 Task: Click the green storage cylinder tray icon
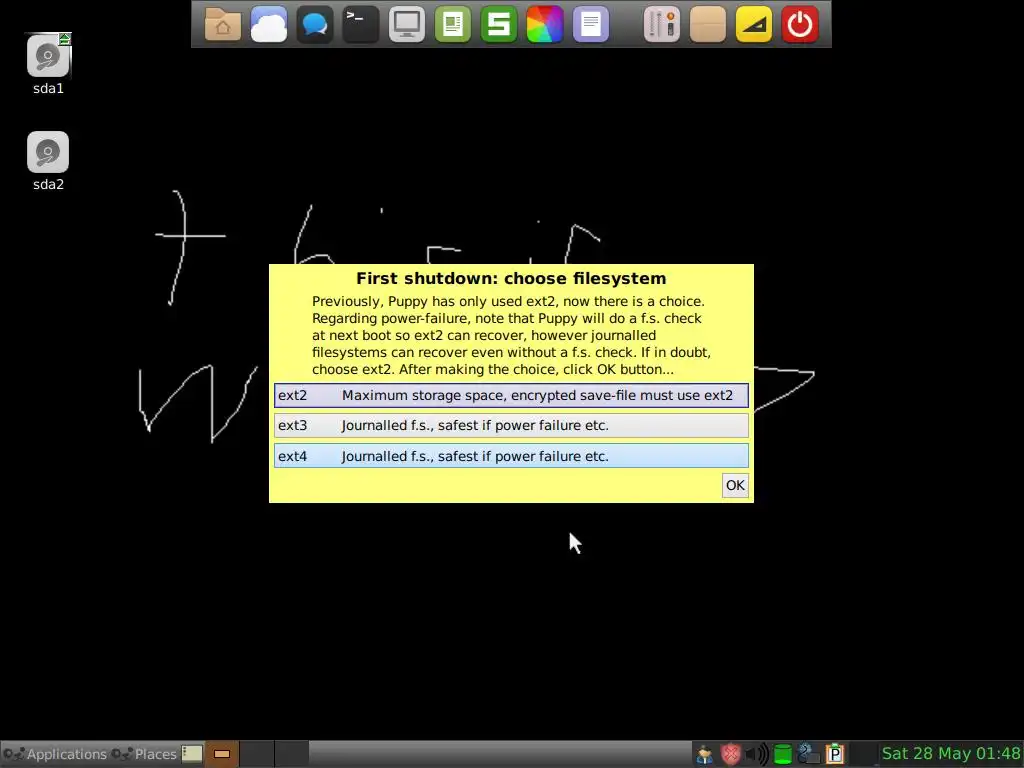(782, 754)
